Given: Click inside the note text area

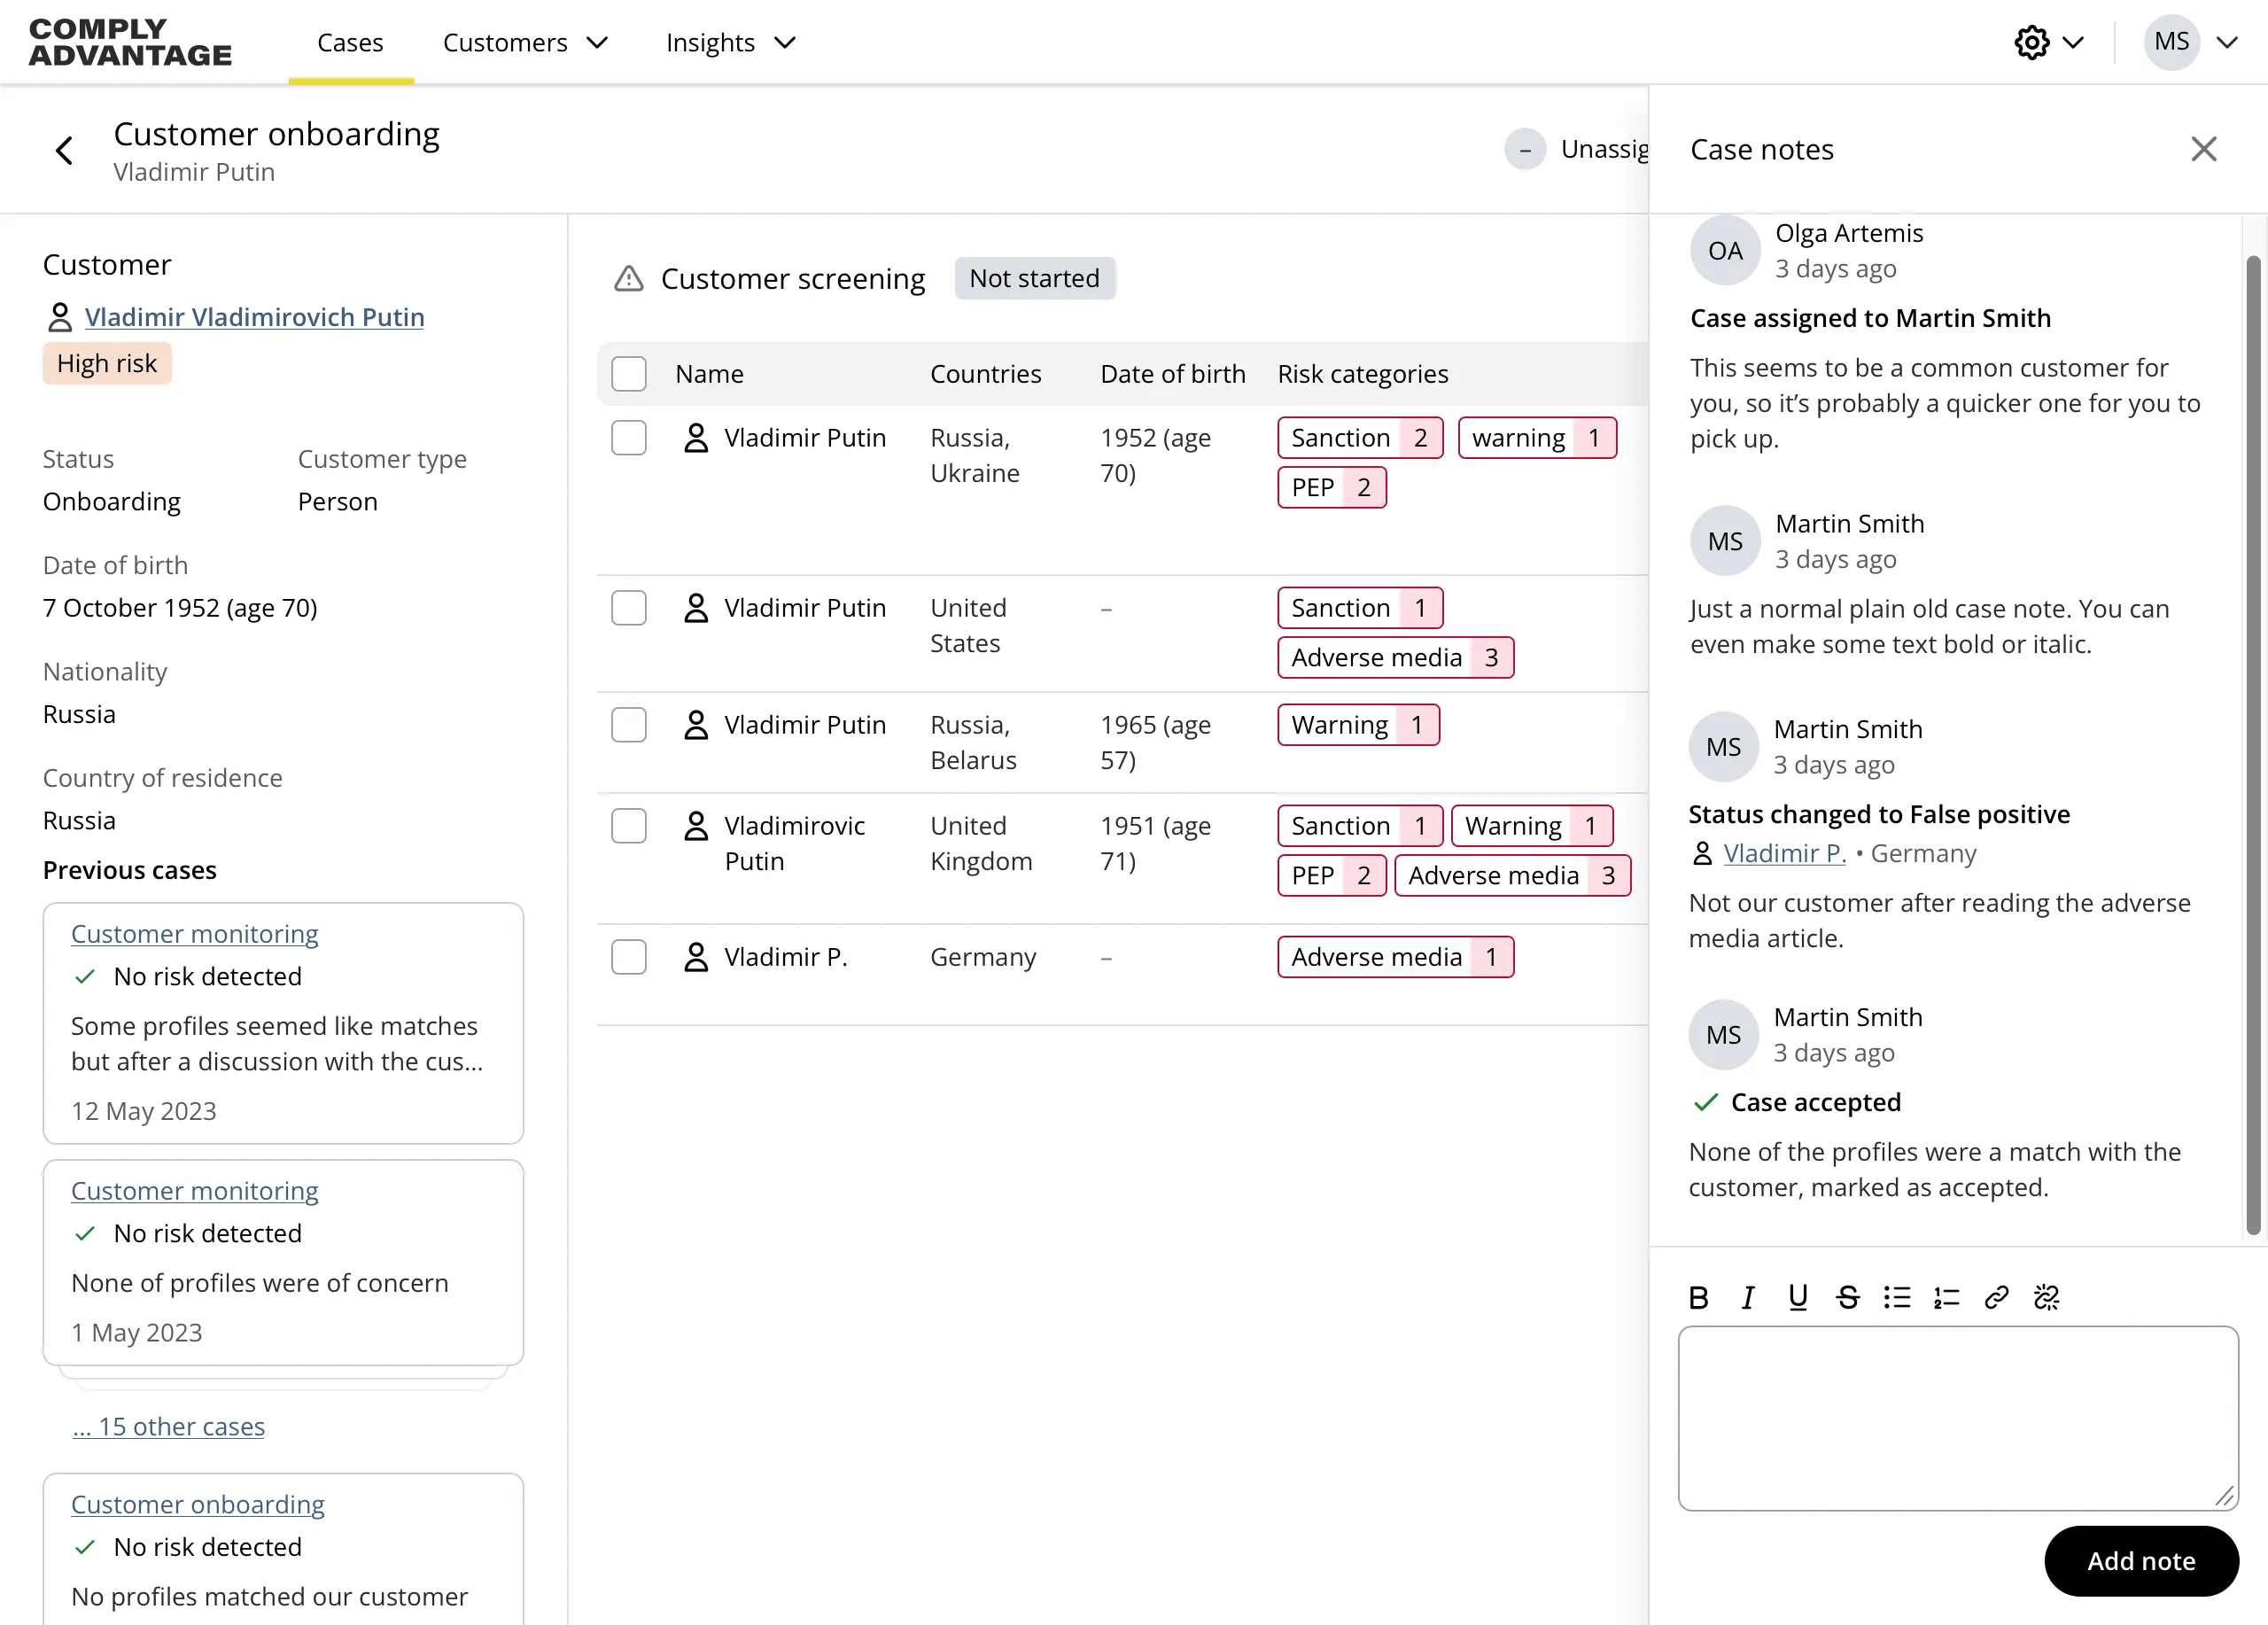Looking at the screenshot, I should 1957,1420.
